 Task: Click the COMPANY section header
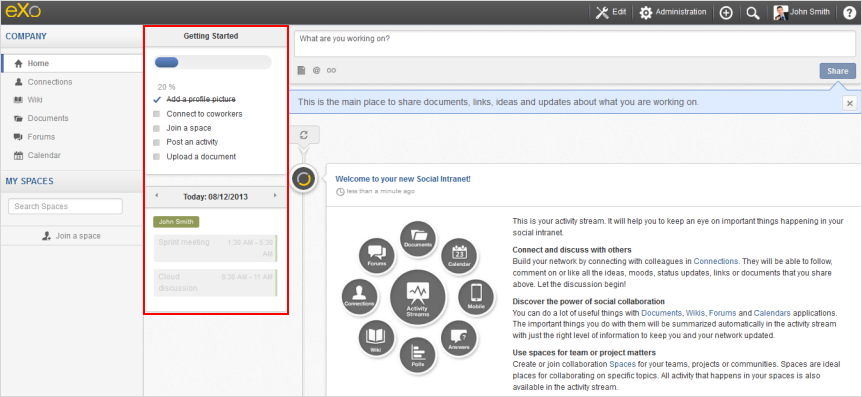pyautogui.click(x=26, y=36)
